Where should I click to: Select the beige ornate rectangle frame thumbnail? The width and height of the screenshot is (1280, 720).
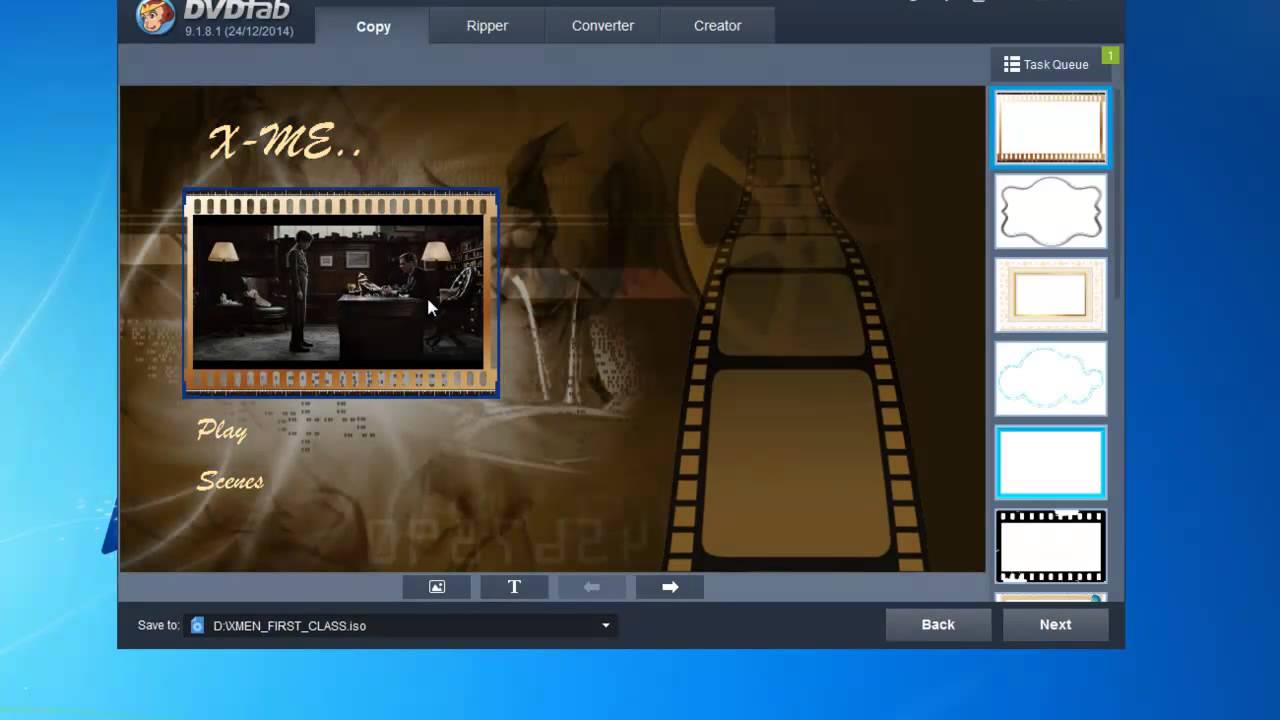click(x=1051, y=295)
